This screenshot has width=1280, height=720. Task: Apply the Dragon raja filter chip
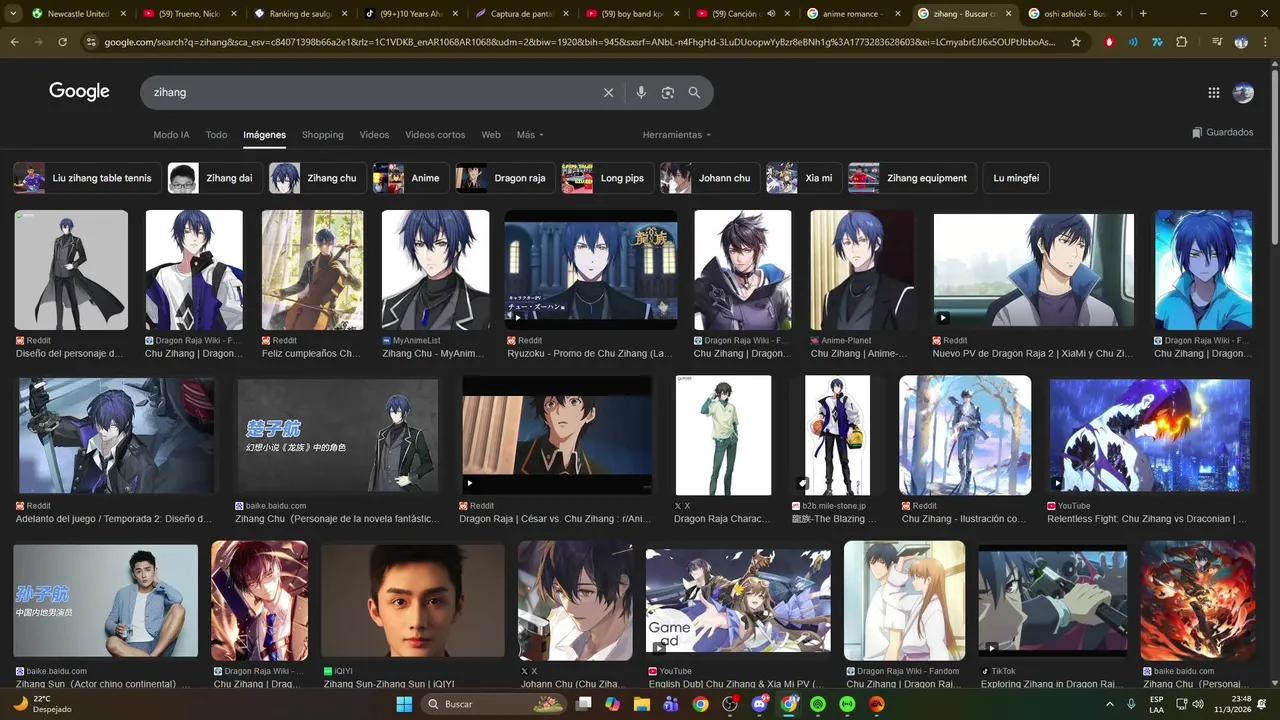point(505,178)
